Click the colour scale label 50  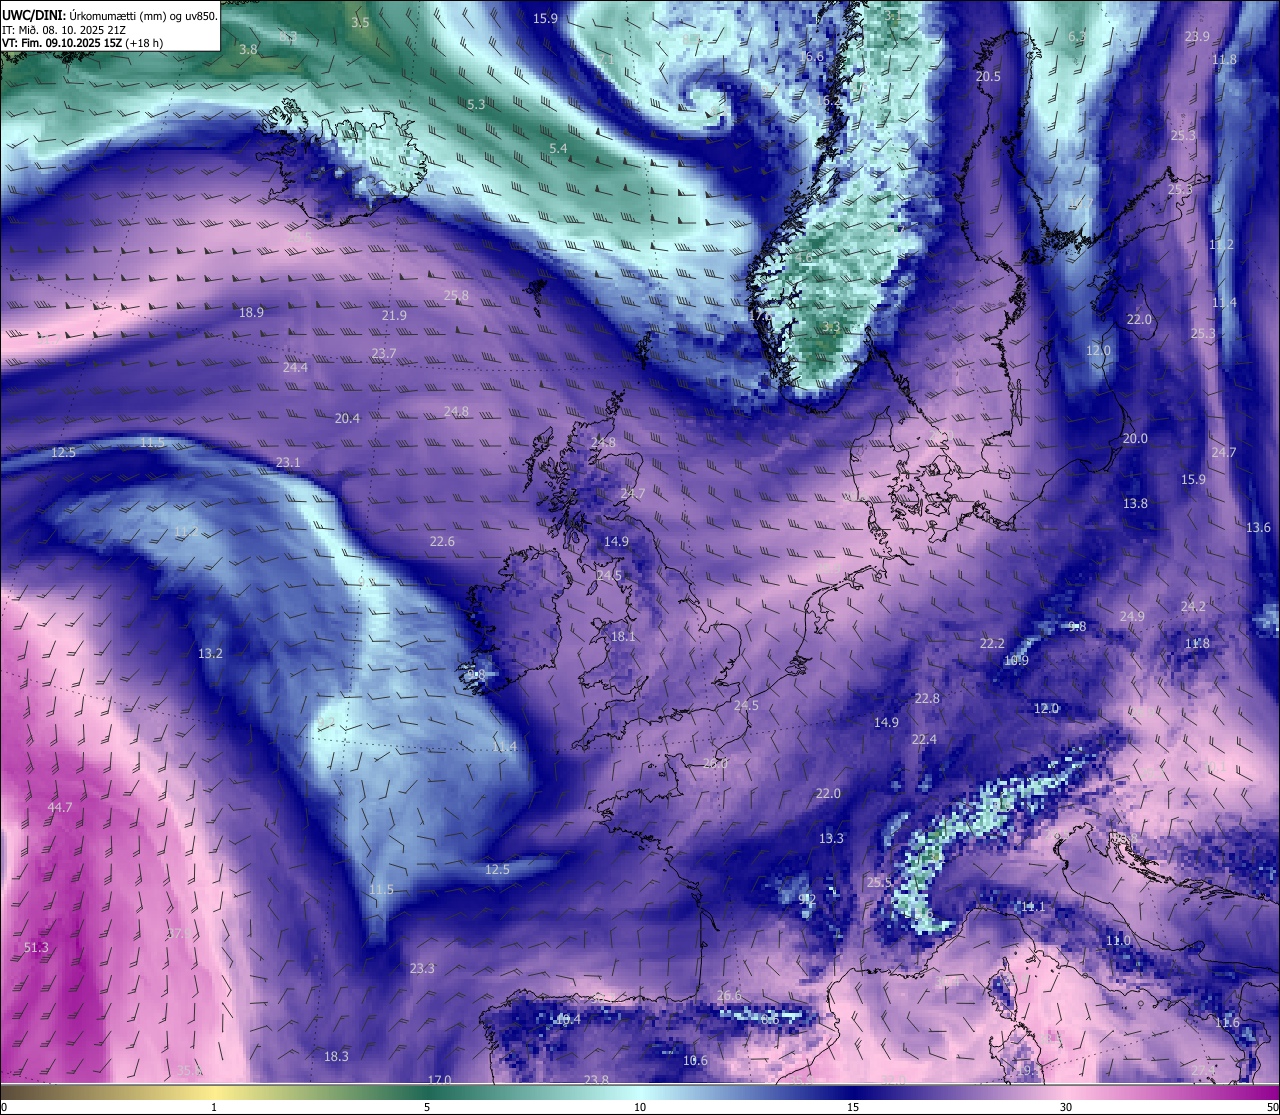1272,1107
